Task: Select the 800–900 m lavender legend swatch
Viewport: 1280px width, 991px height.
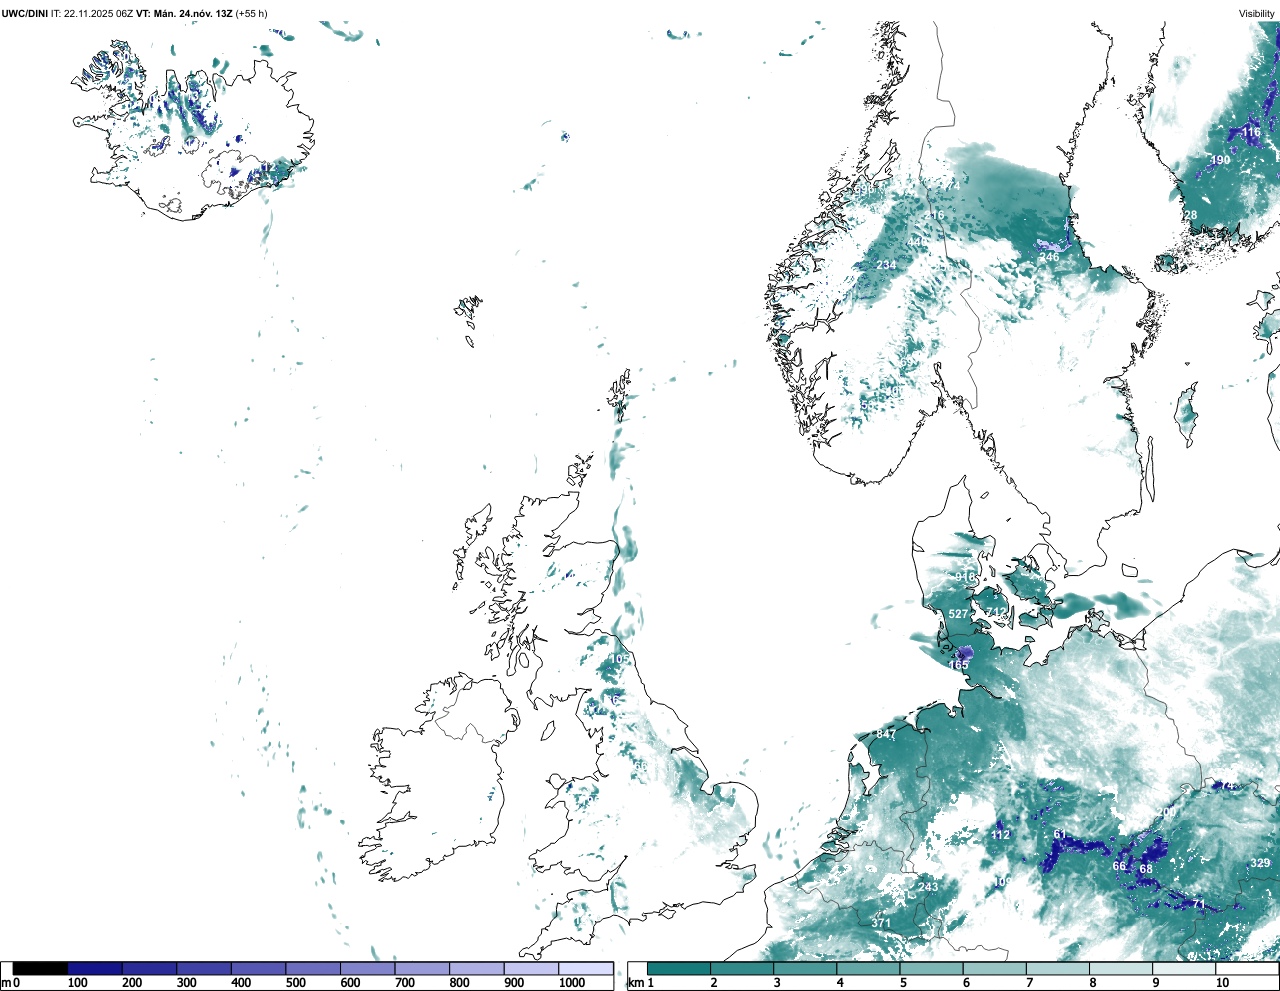Action: pos(477,968)
